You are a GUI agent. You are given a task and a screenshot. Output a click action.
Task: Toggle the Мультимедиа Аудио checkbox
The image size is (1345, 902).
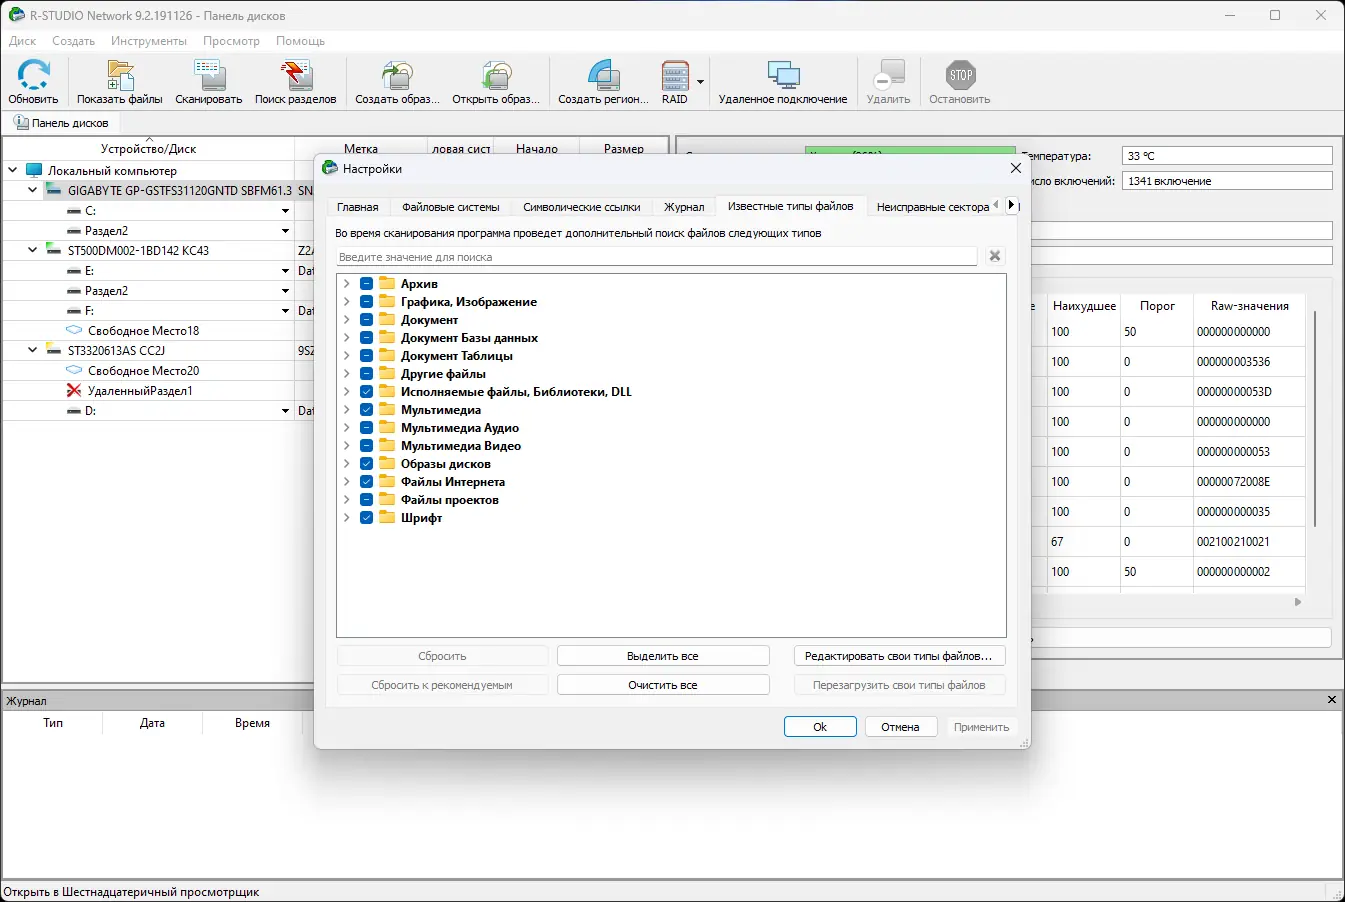[x=366, y=428]
